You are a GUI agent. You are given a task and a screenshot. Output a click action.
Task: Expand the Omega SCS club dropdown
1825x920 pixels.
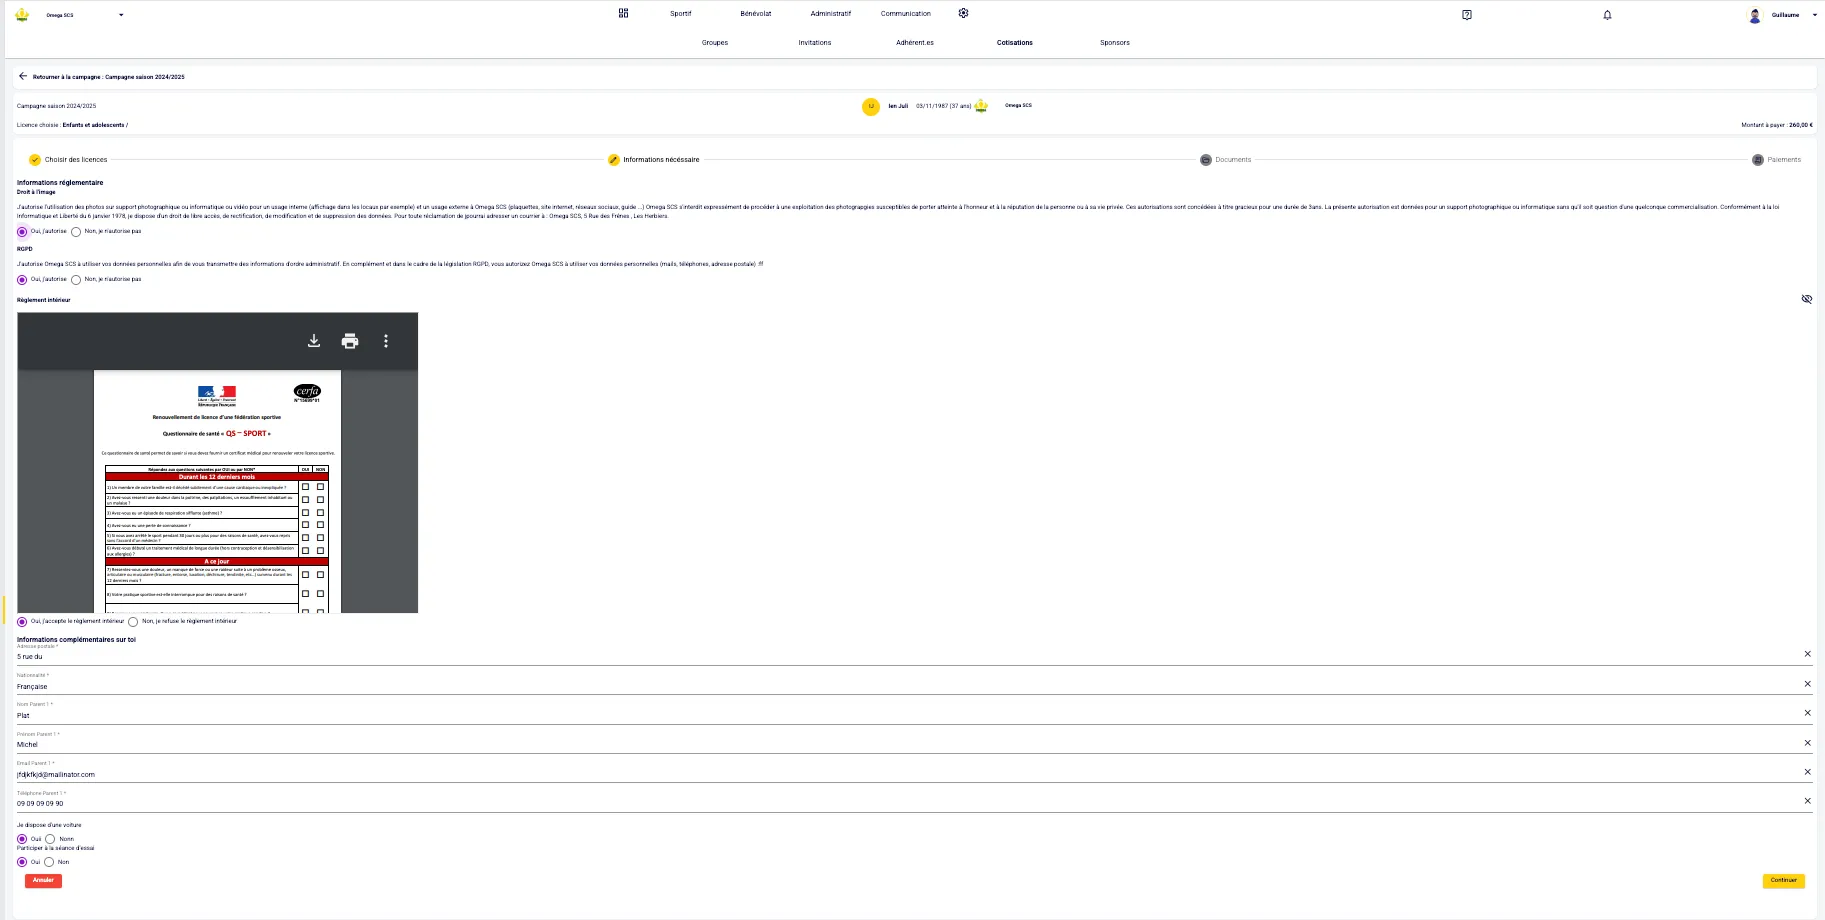point(121,15)
